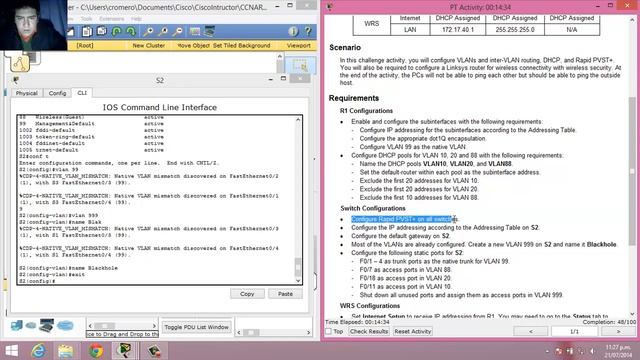Image resolution: width=640 pixels, height=360 pixels.
Task: Click Viewport on the yellow bar
Action: (x=298, y=45)
